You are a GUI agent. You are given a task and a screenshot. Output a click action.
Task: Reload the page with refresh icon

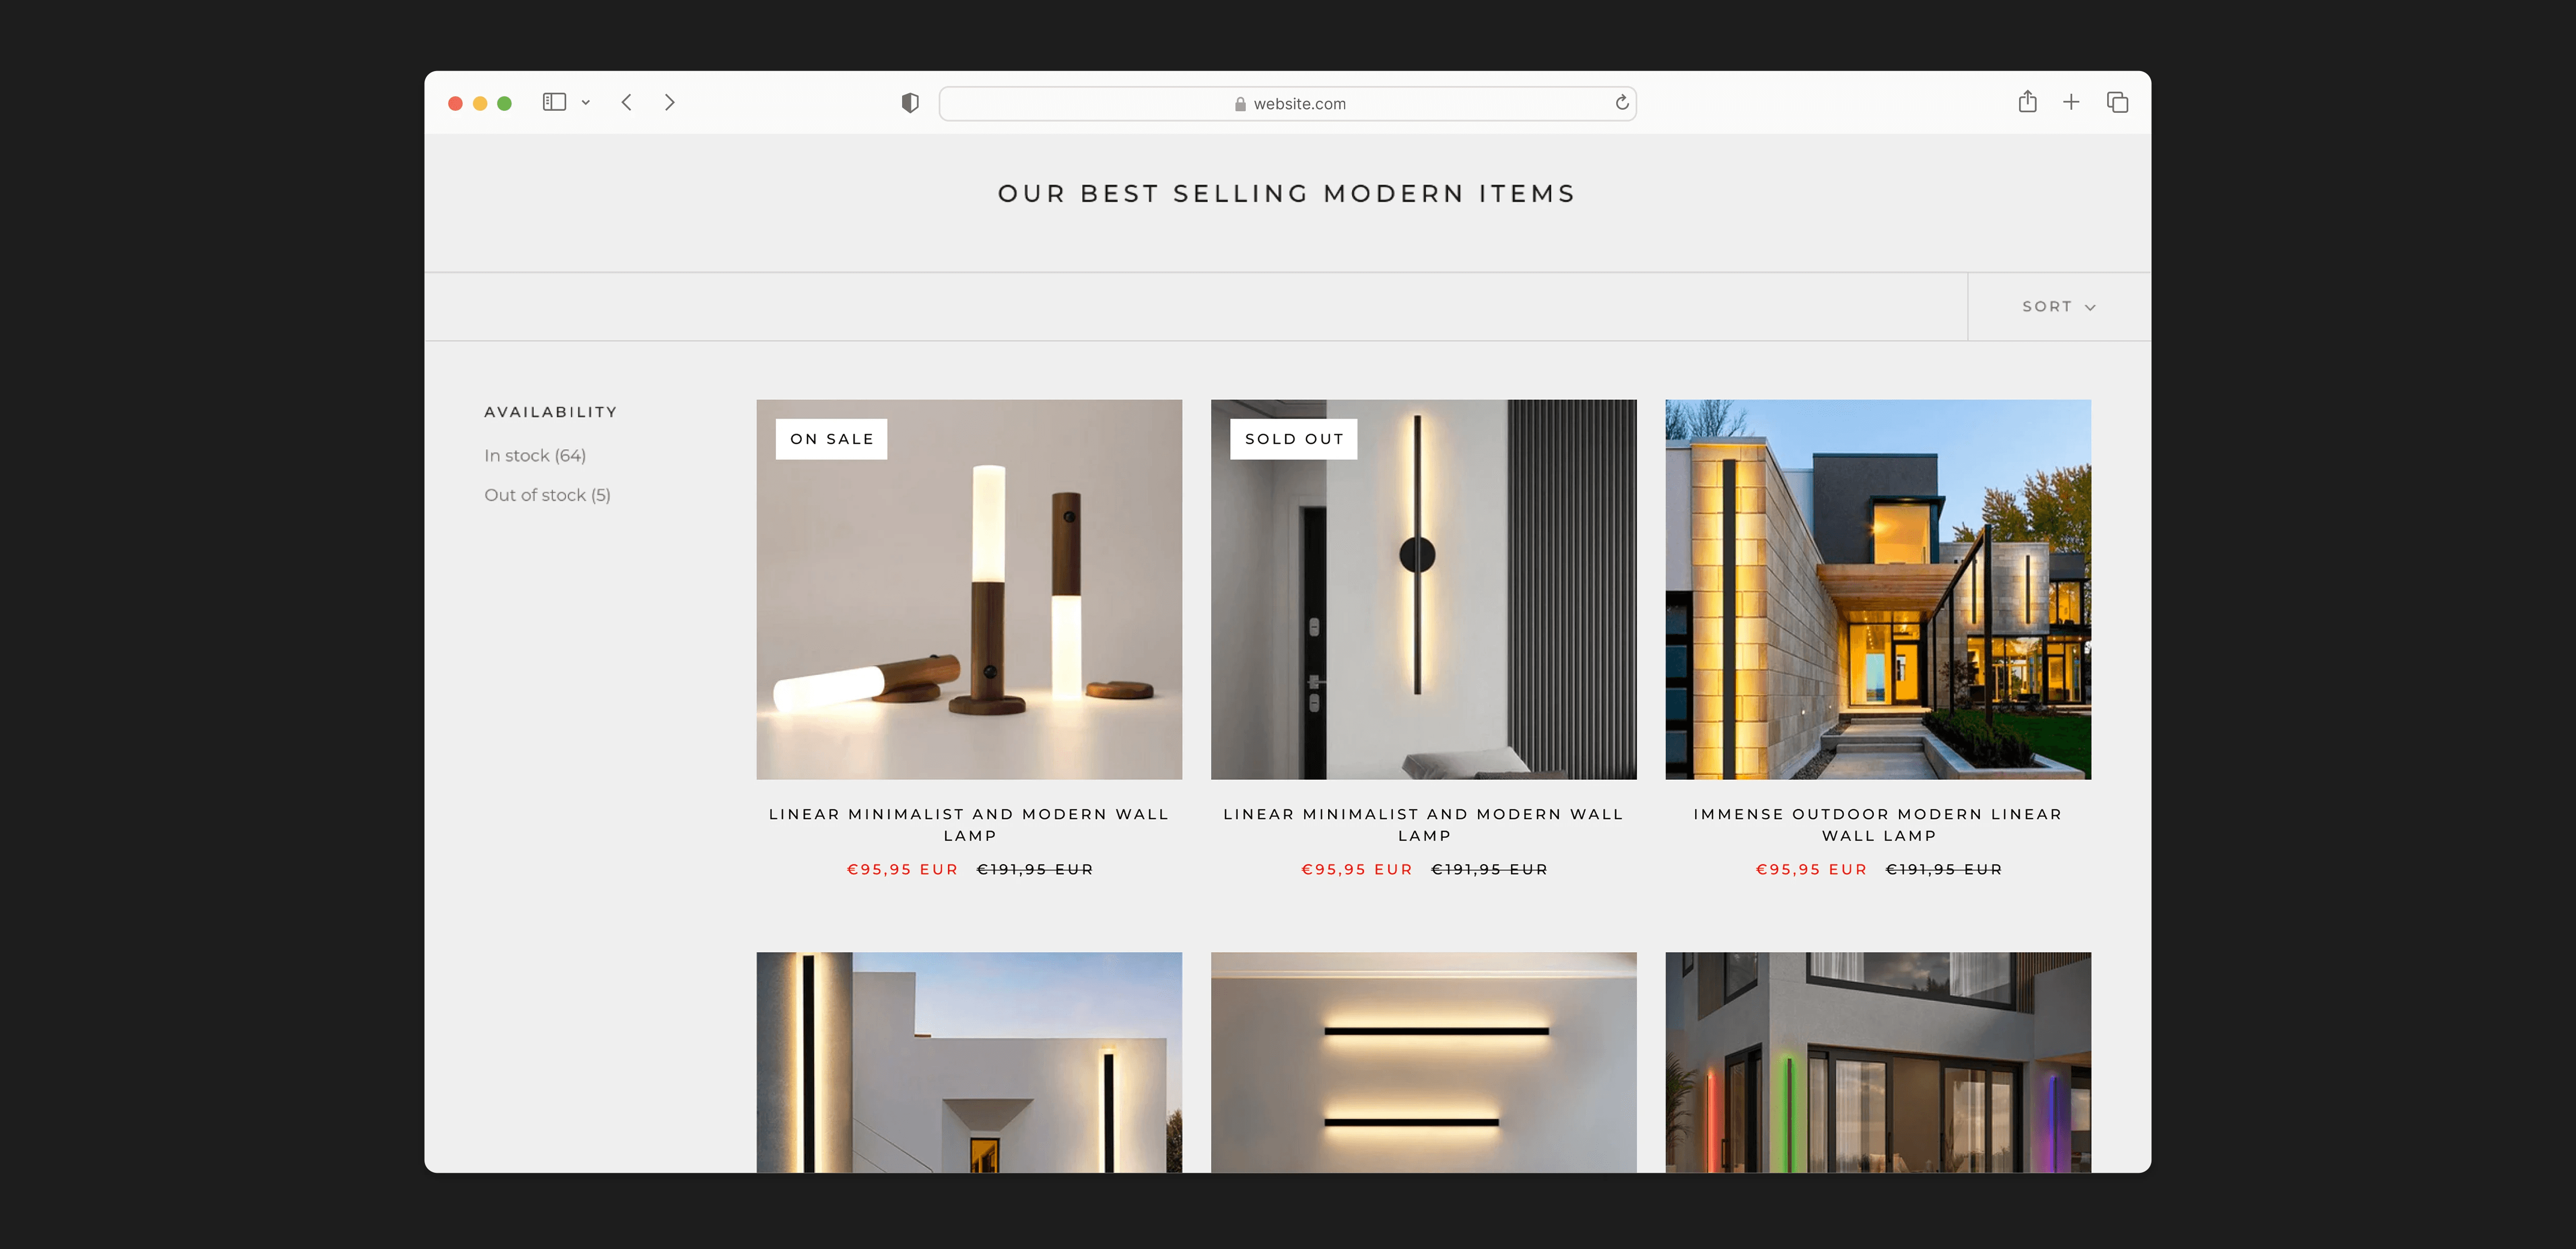click(1622, 102)
